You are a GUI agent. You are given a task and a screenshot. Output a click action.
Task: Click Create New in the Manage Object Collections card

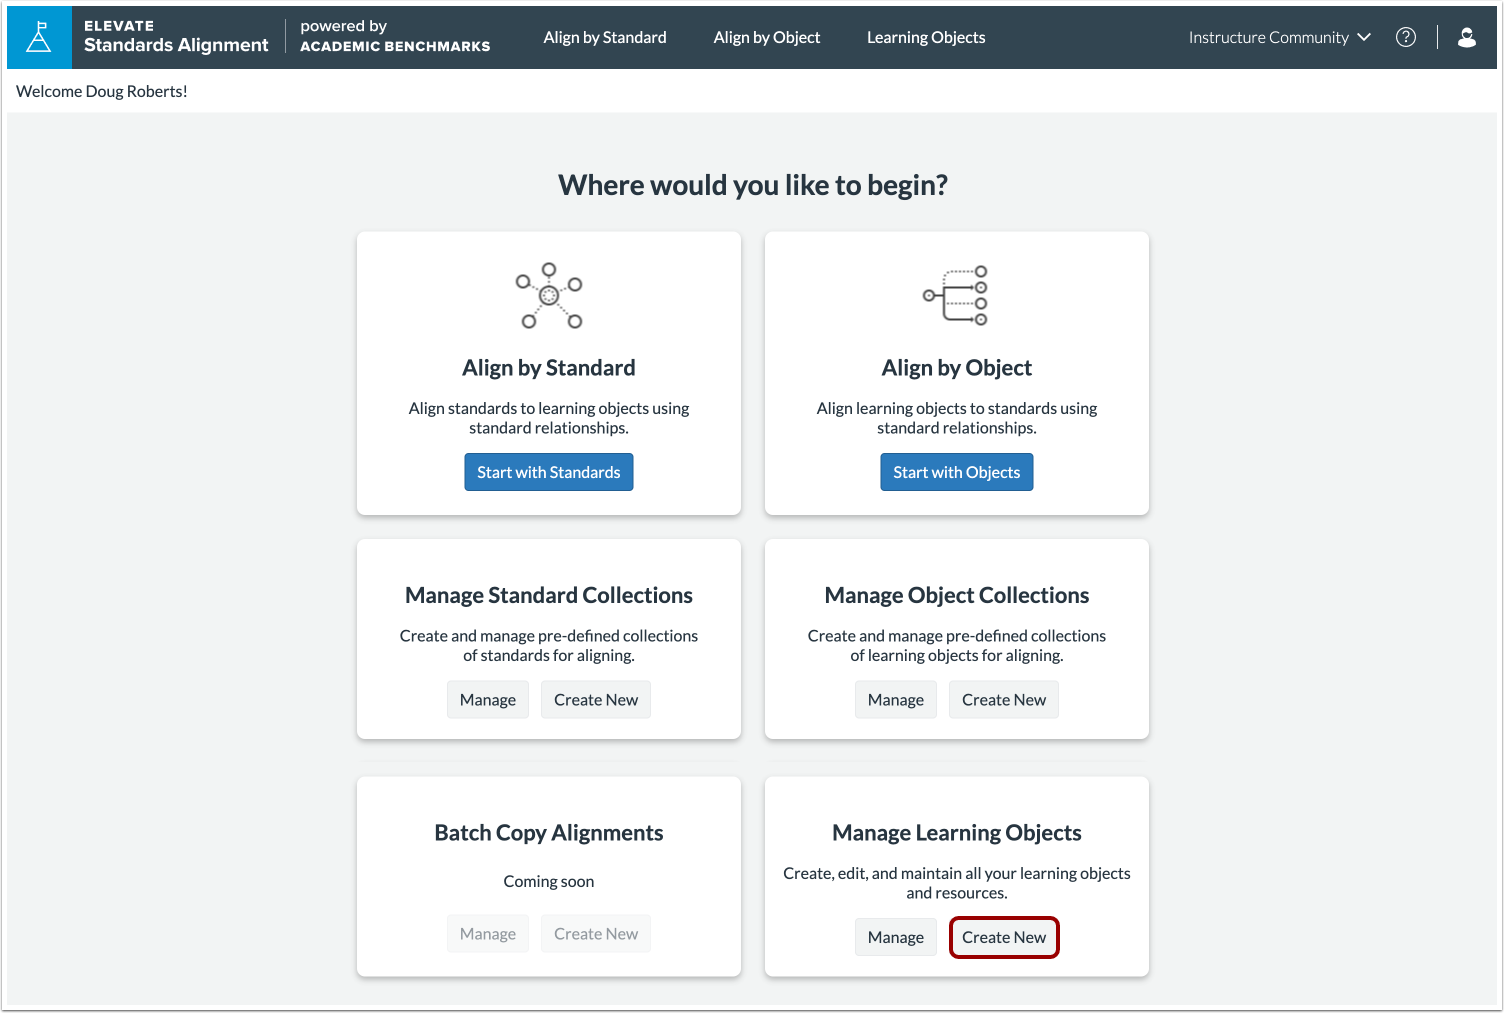(1003, 699)
